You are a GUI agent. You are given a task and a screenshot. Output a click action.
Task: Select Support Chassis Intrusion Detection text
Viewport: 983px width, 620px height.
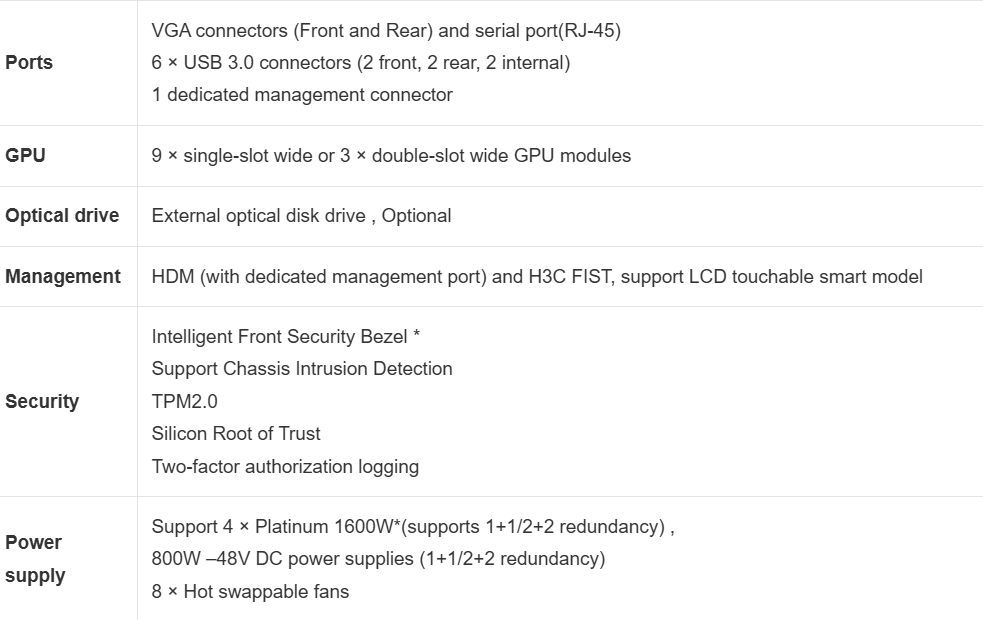point(302,368)
